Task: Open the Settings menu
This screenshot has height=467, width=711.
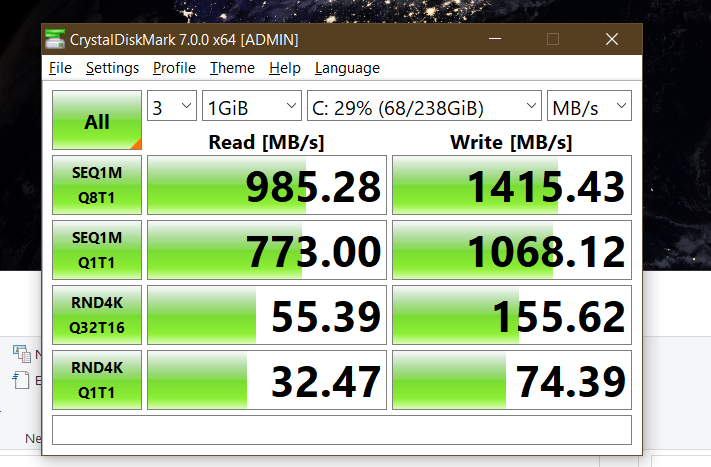Action: point(112,68)
